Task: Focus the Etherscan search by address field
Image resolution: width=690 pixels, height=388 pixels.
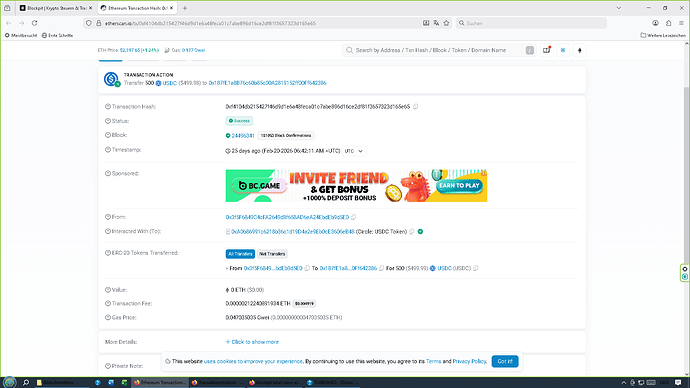Action: (439, 50)
